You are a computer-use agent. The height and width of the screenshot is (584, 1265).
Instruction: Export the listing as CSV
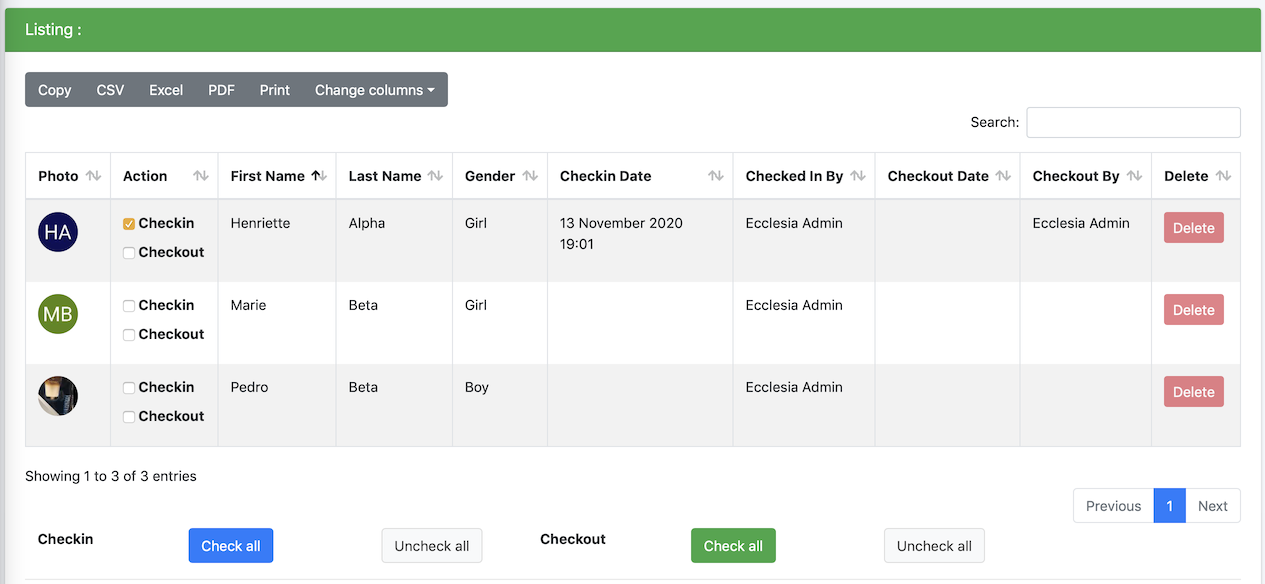point(110,90)
